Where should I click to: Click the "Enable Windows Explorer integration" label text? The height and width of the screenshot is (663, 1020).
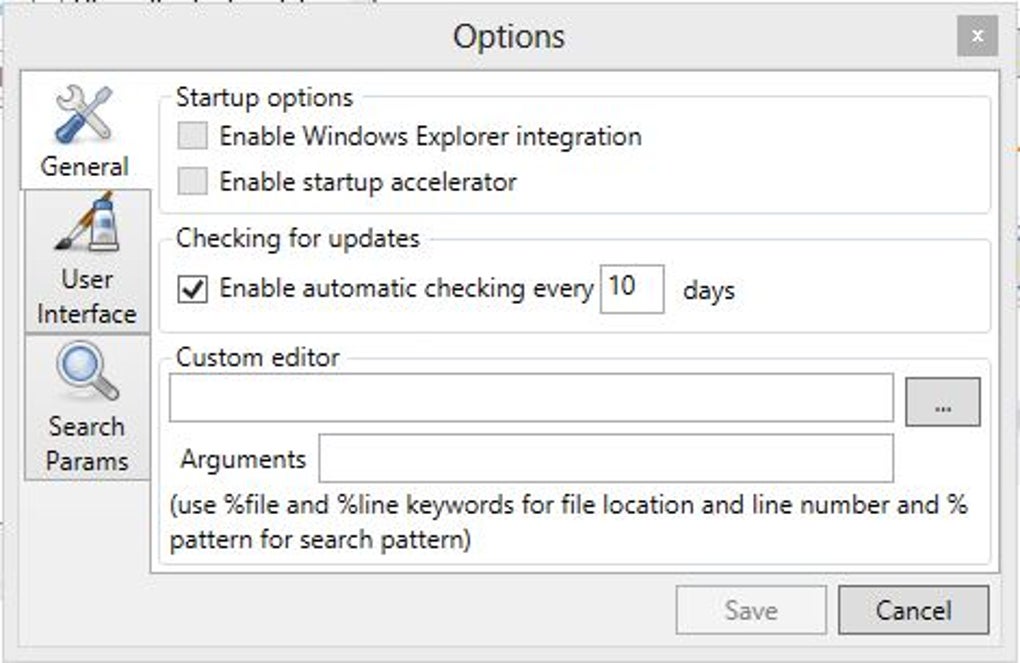pyautogui.click(x=430, y=136)
